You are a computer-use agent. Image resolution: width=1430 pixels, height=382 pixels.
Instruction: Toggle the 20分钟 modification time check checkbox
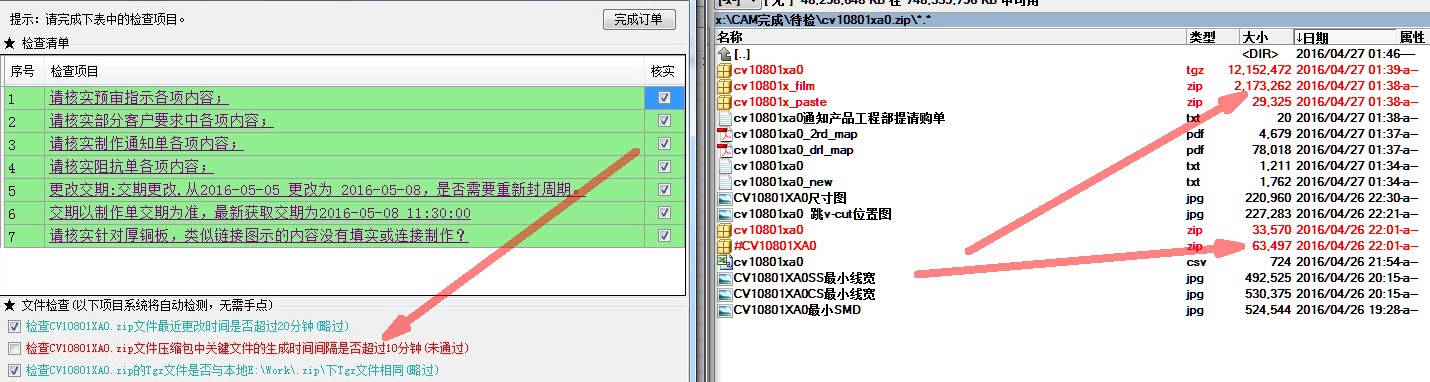pyautogui.click(x=13, y=326)
